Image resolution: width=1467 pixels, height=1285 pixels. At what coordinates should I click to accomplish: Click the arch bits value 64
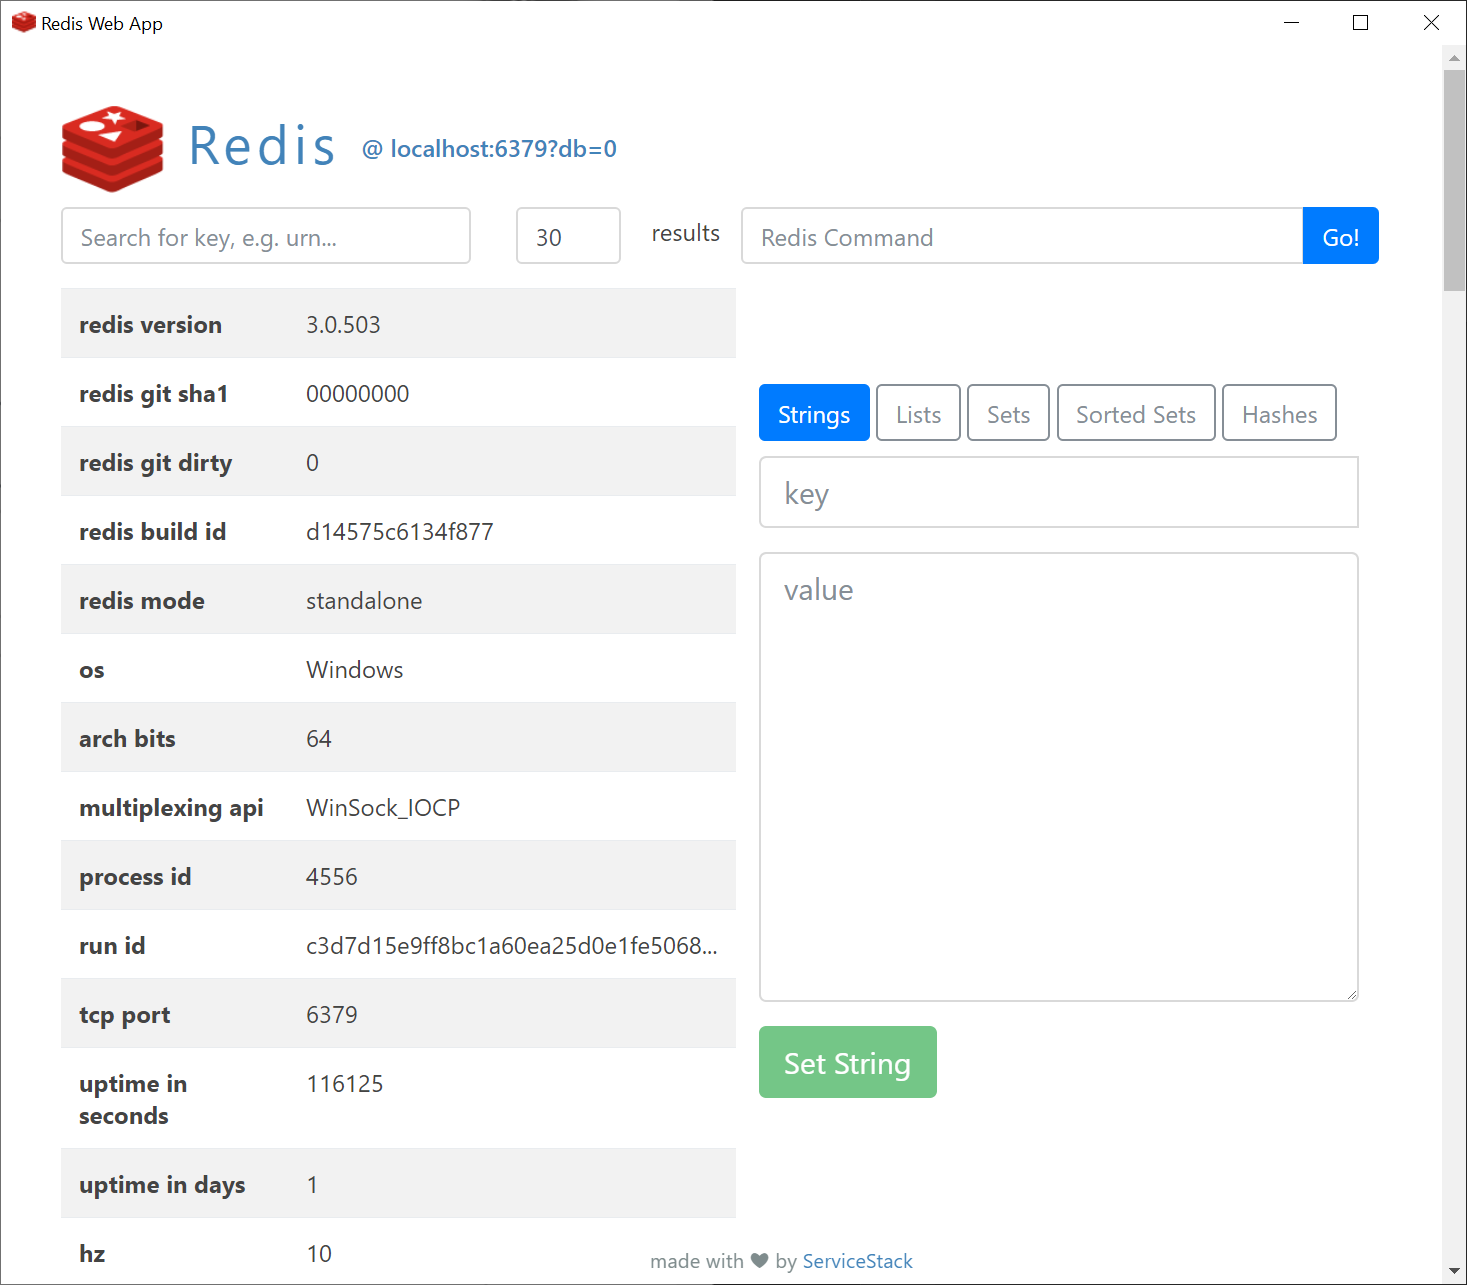(319, 739)
